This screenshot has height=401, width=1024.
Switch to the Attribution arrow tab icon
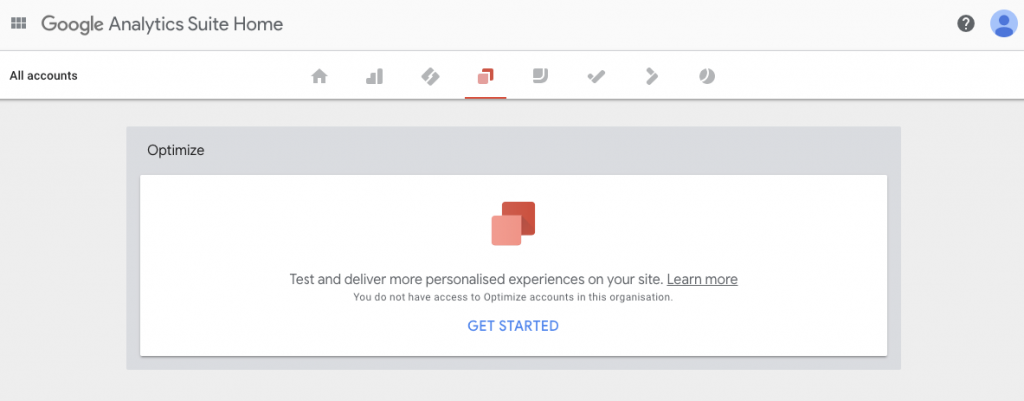tap(651, 76)
